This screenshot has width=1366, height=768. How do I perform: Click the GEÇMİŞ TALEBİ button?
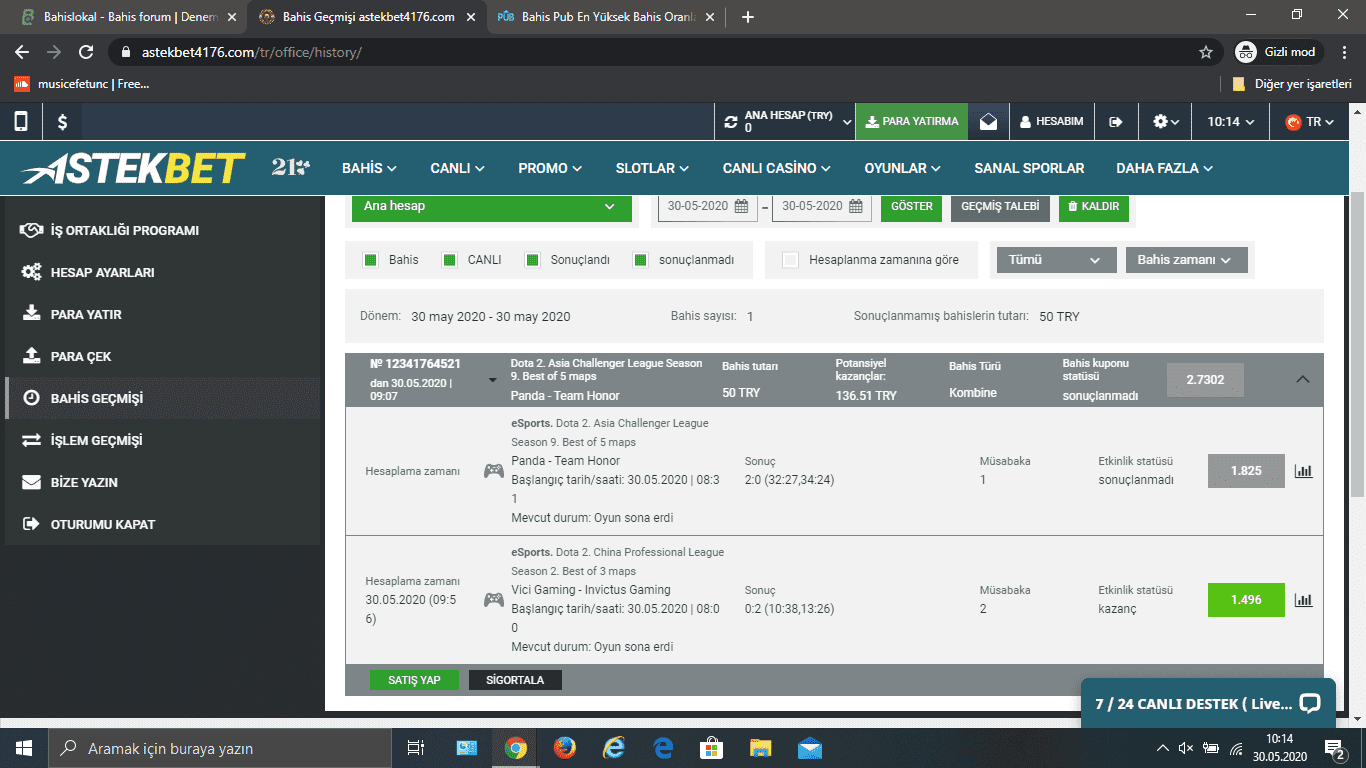point(1000,206)
